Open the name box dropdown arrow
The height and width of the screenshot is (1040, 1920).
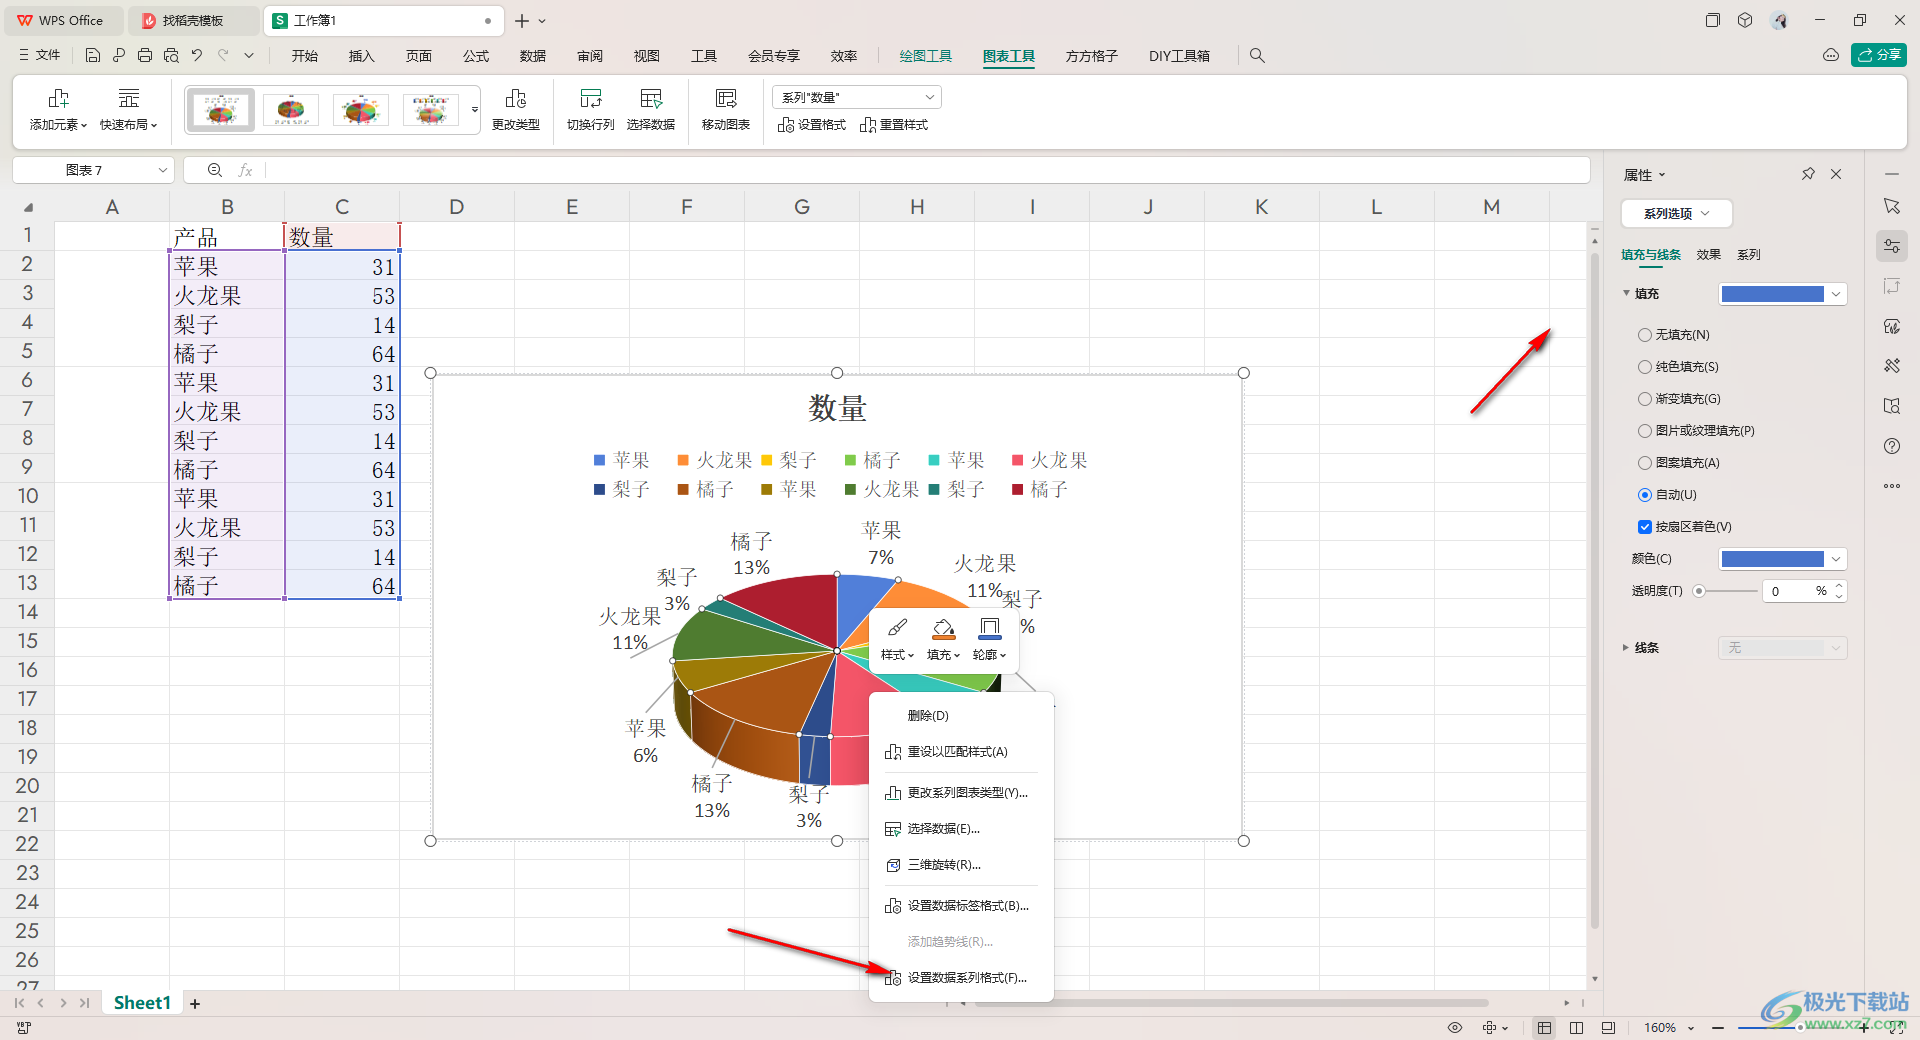[162, 170]
